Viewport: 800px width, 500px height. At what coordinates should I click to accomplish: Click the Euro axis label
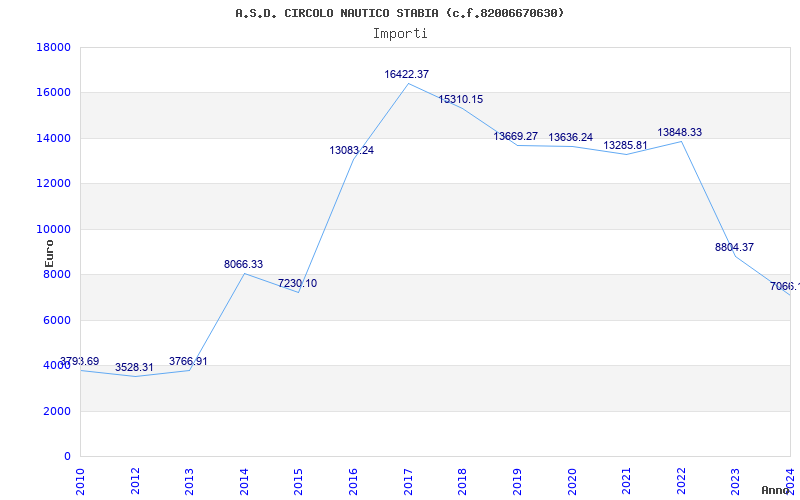coord(49,253)
